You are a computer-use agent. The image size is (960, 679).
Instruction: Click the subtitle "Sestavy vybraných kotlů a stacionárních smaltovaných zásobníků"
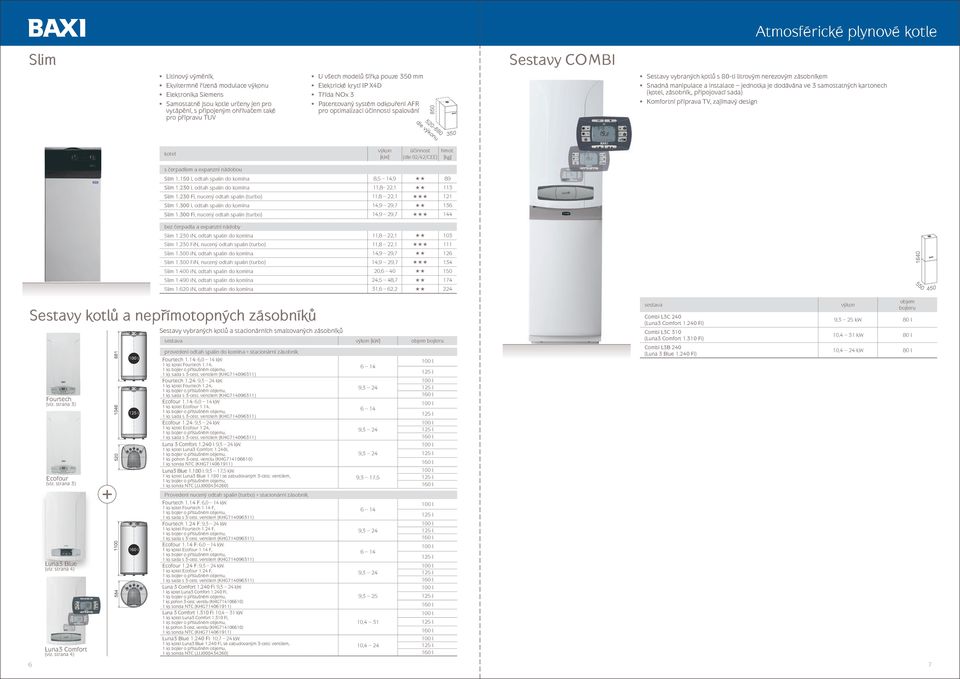coord(251,331)
